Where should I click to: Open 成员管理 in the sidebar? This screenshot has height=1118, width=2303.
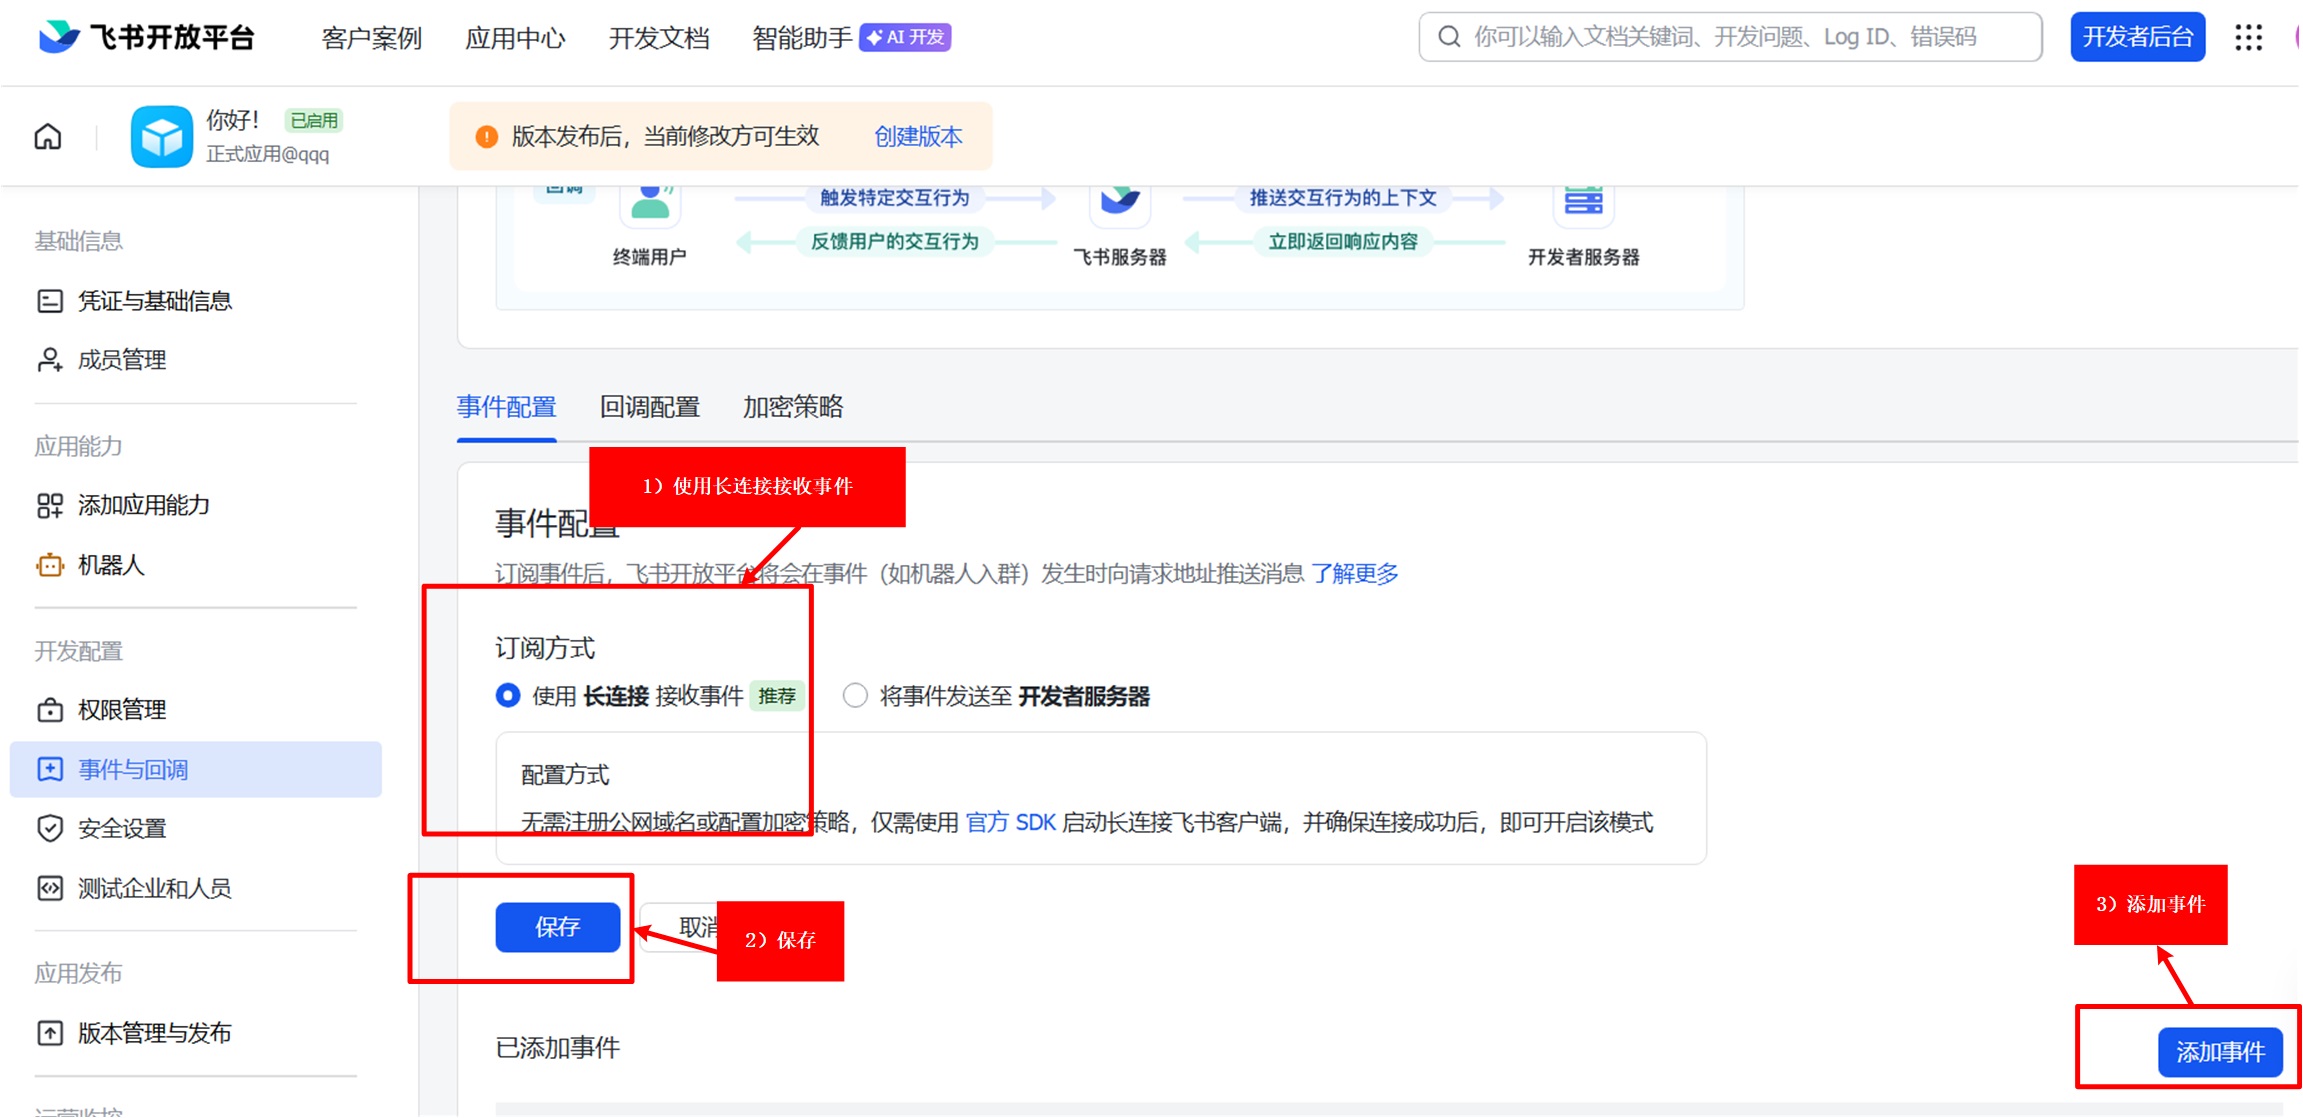click(121, 360)
